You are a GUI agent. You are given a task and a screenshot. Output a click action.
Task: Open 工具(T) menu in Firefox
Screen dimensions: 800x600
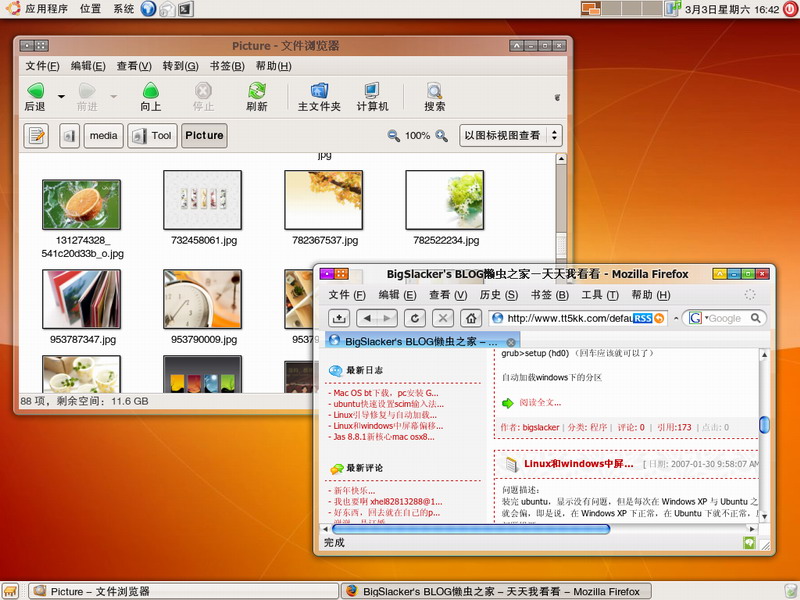(x=599, y=295)
